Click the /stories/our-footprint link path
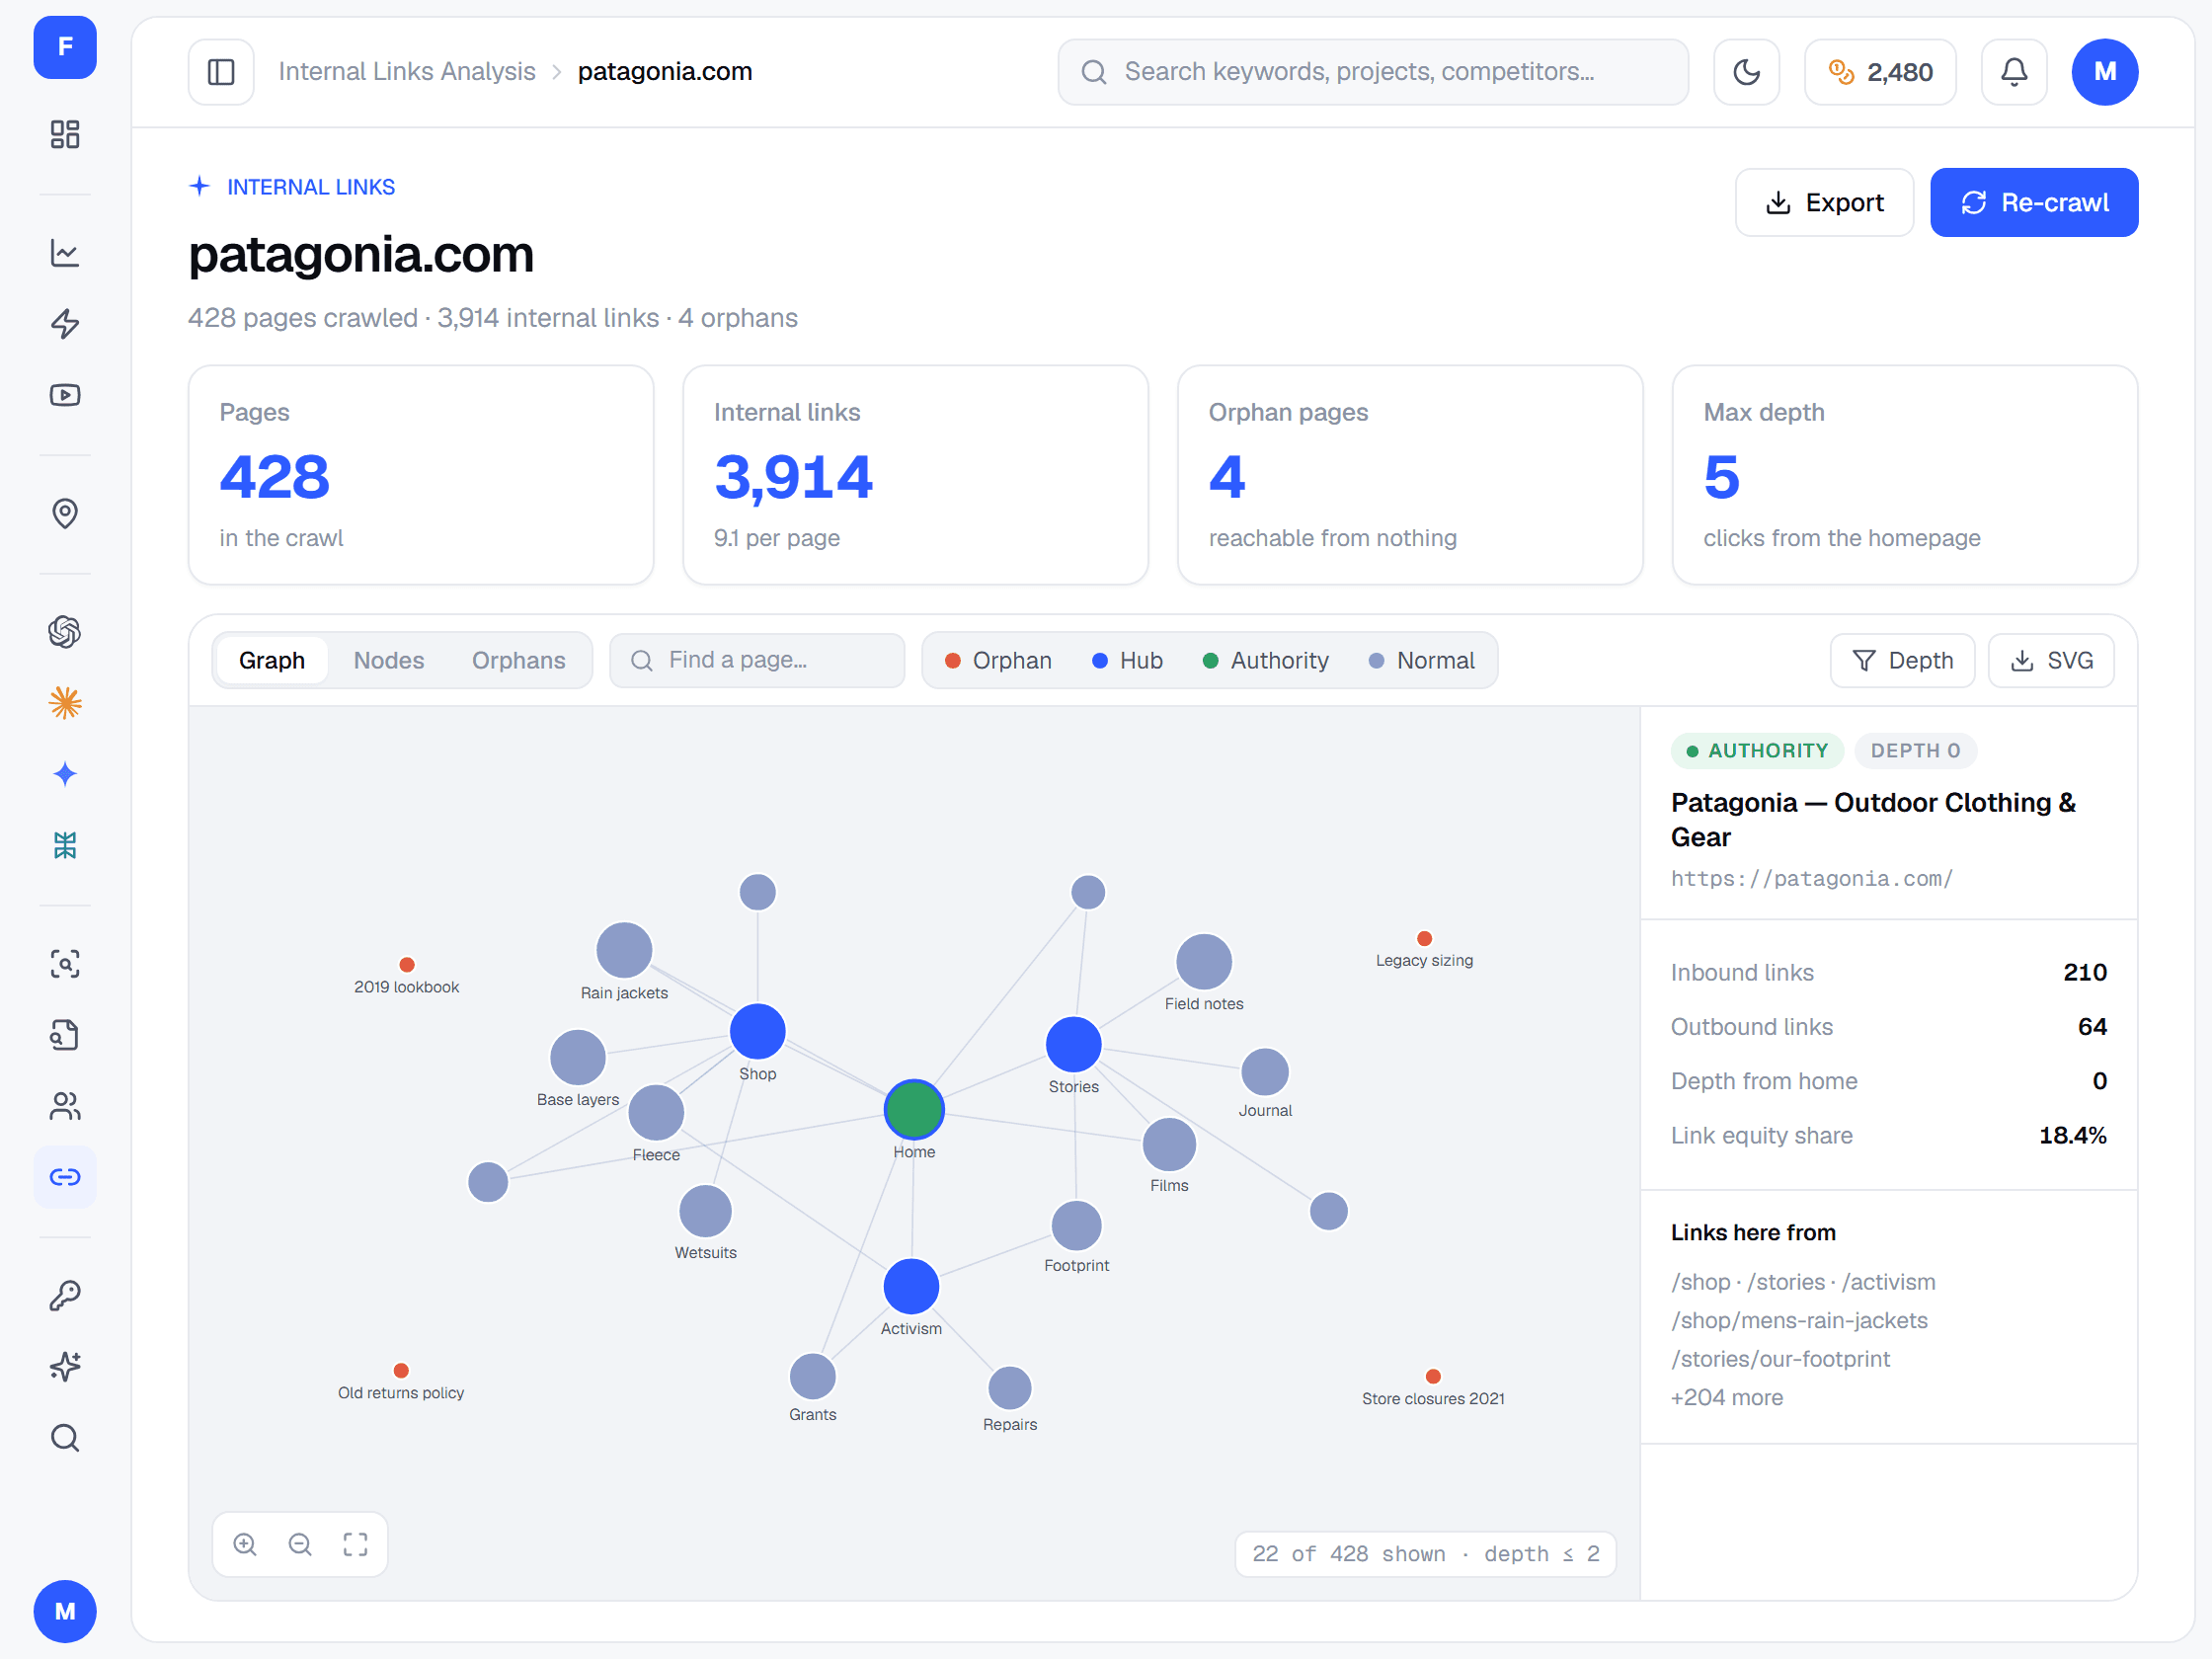The width and height of the screenshot is (2212, 1659). [1780, 1360]
